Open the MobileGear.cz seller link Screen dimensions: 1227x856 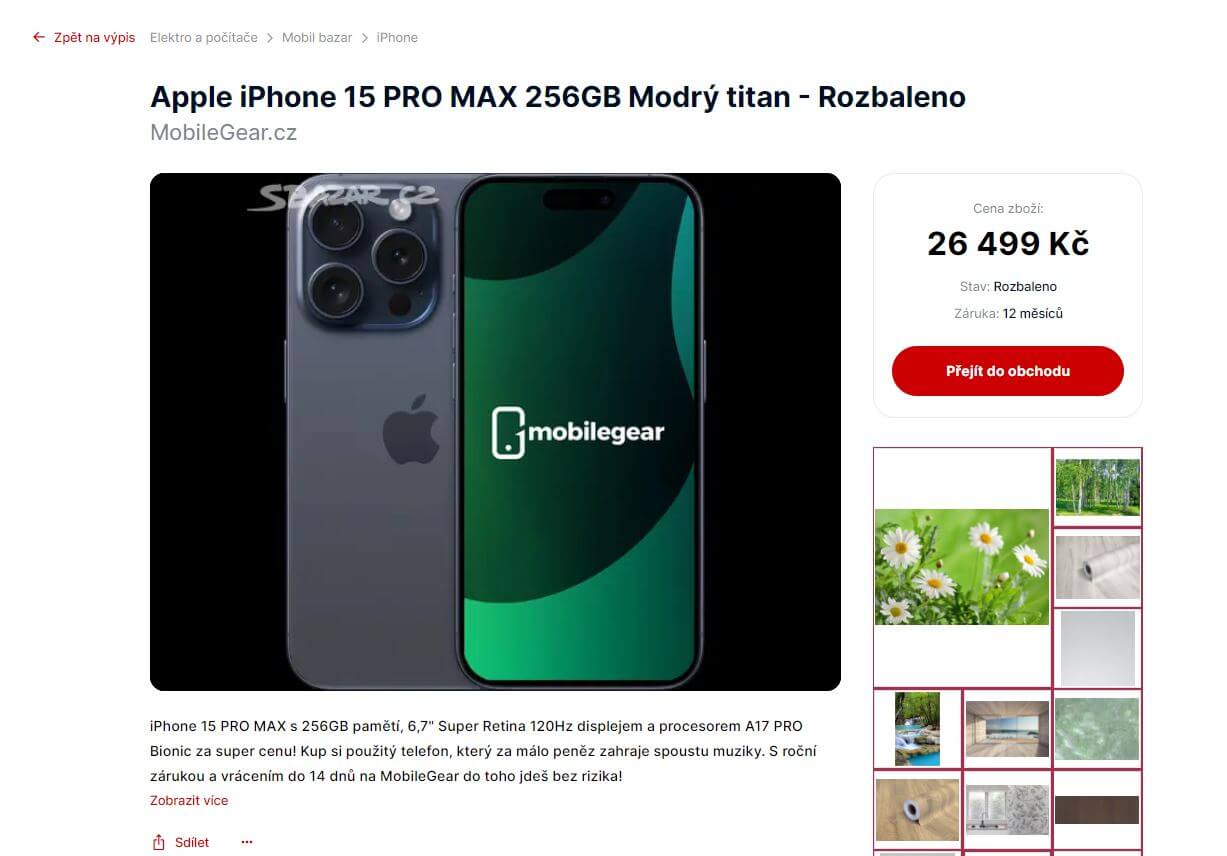point(223,132)
